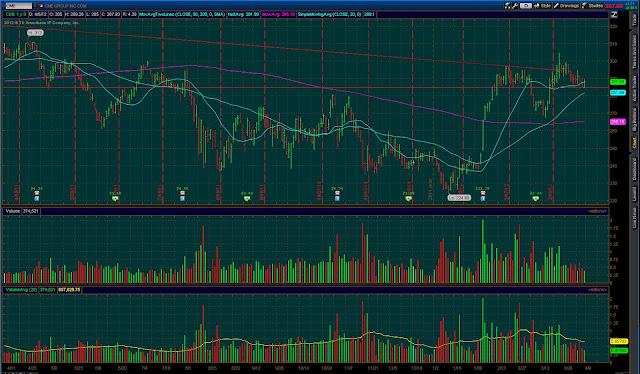Click the symbol entry field

18,6
